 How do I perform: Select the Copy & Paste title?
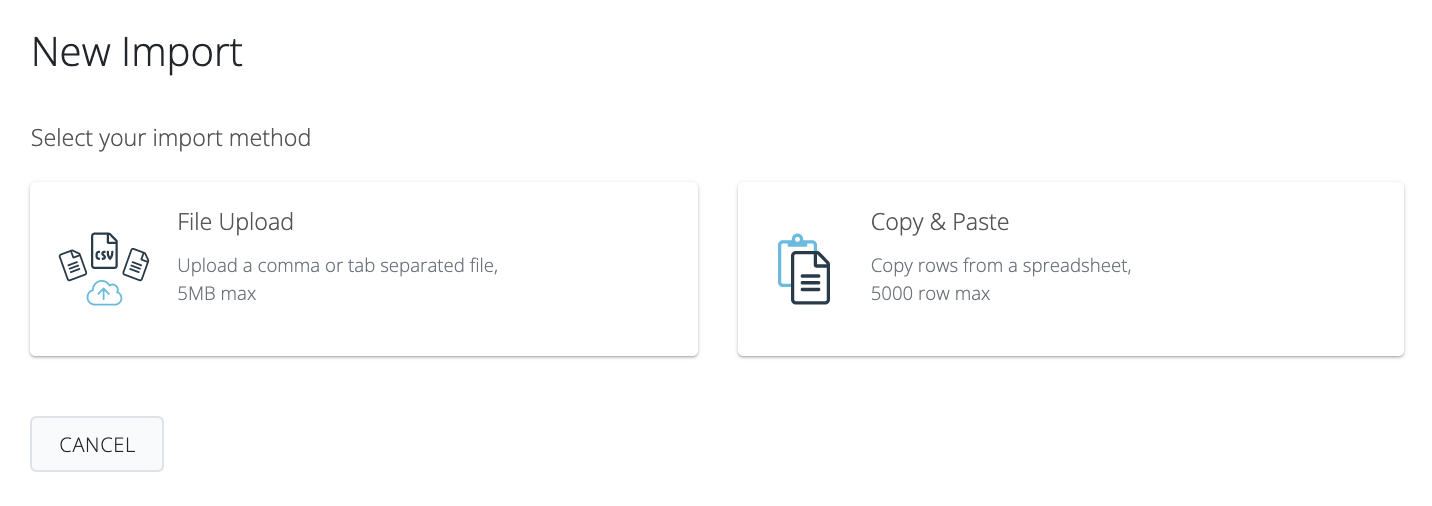[939, 222]
